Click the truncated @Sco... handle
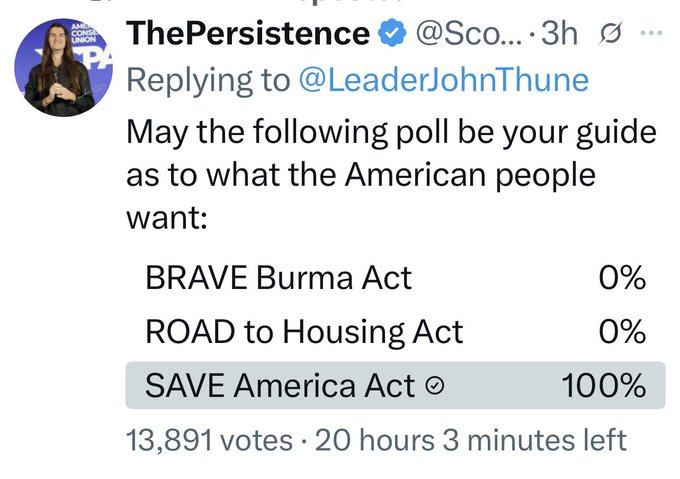 (468, 34)
